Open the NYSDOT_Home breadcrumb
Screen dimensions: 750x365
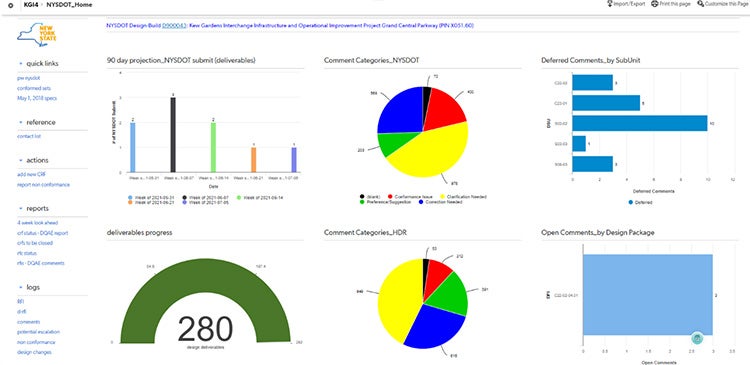69,5
